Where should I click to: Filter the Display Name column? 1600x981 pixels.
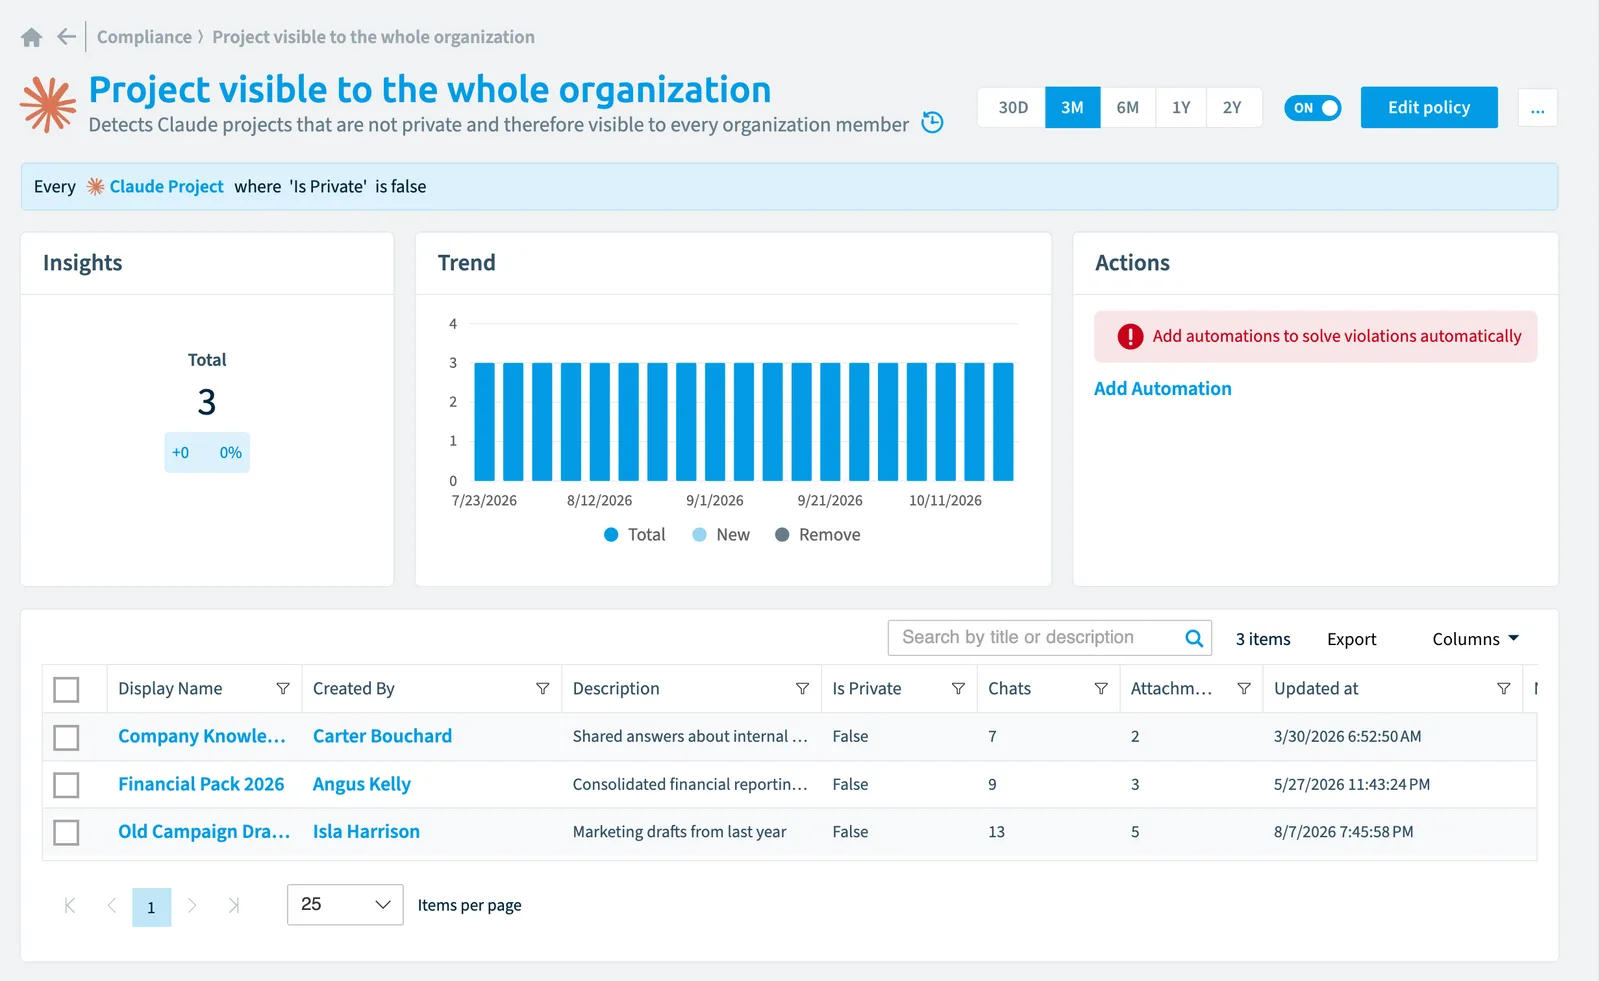(283, 689)
